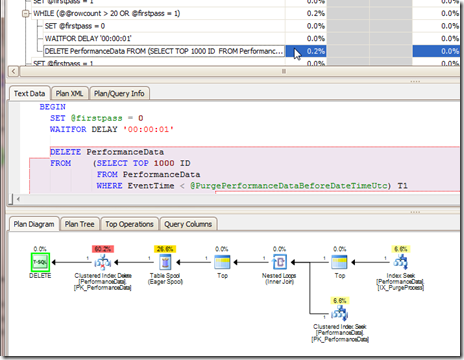The image size is (464, 360).
Task: Click the statement grid horizontal scrollbar thumb
Action: pos(284,71)
